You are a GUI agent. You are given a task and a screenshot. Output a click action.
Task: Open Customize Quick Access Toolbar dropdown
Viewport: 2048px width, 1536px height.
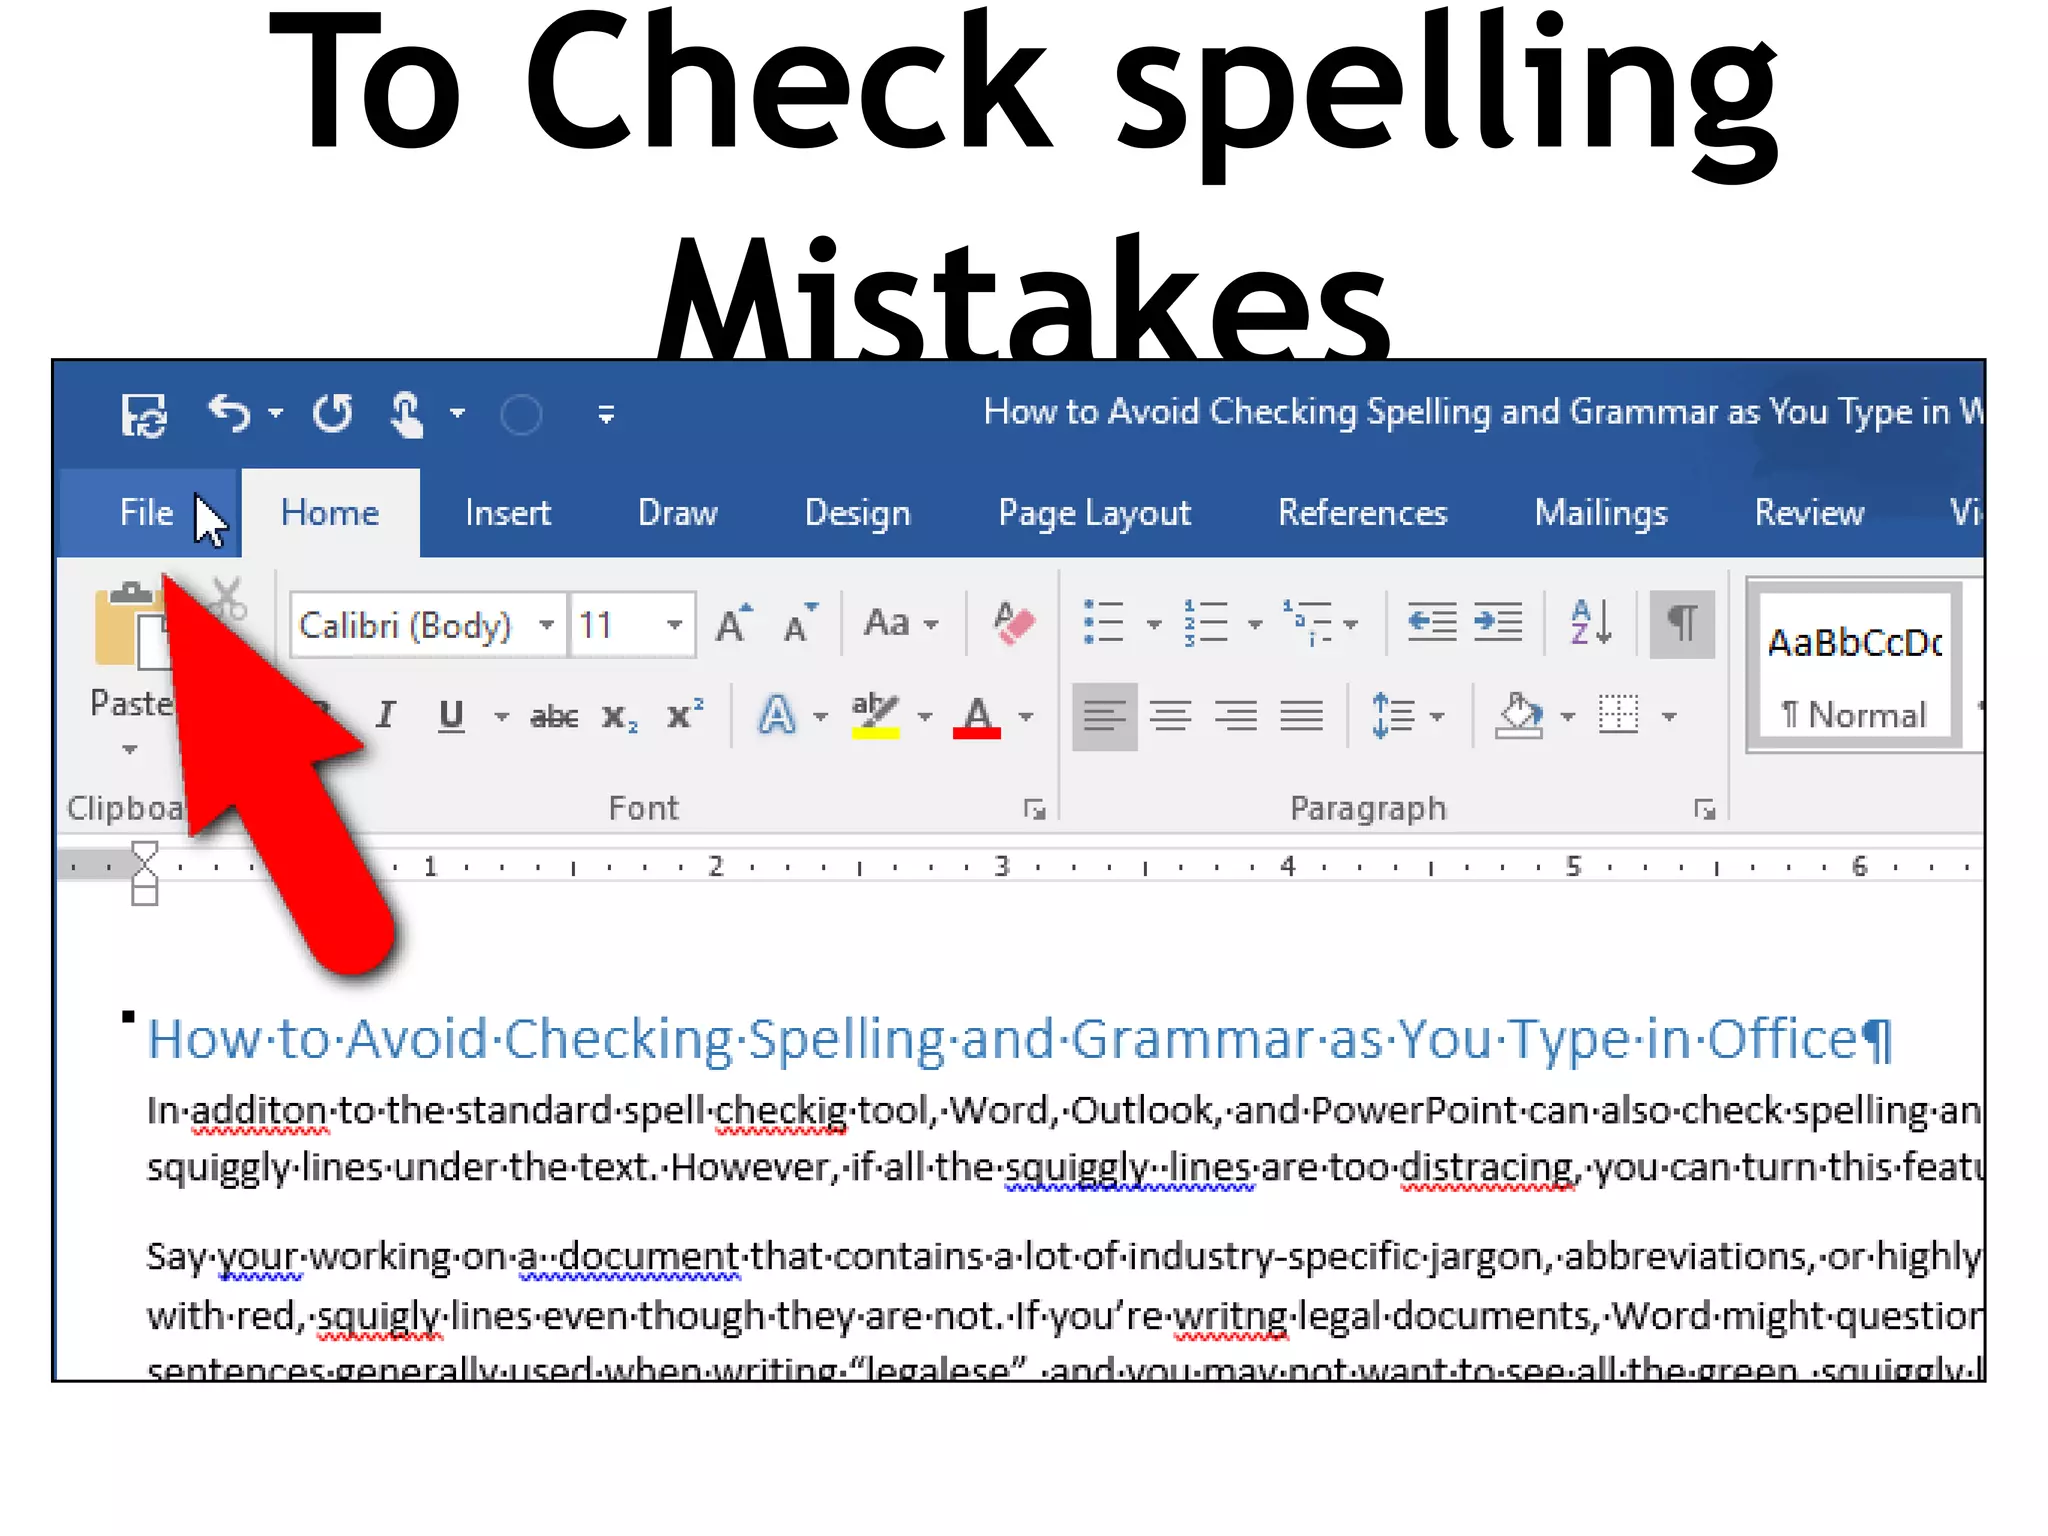point(606,413)
